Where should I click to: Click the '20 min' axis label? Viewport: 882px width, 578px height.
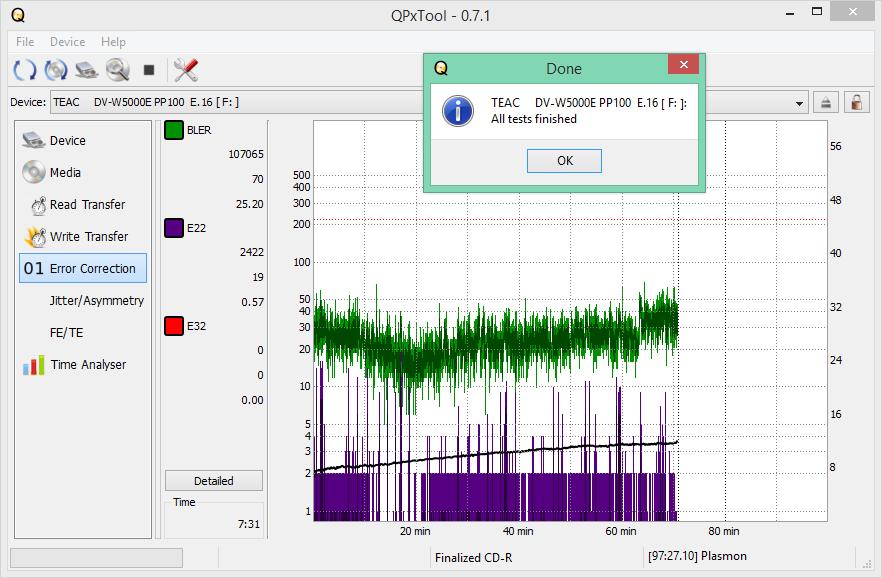415,531
